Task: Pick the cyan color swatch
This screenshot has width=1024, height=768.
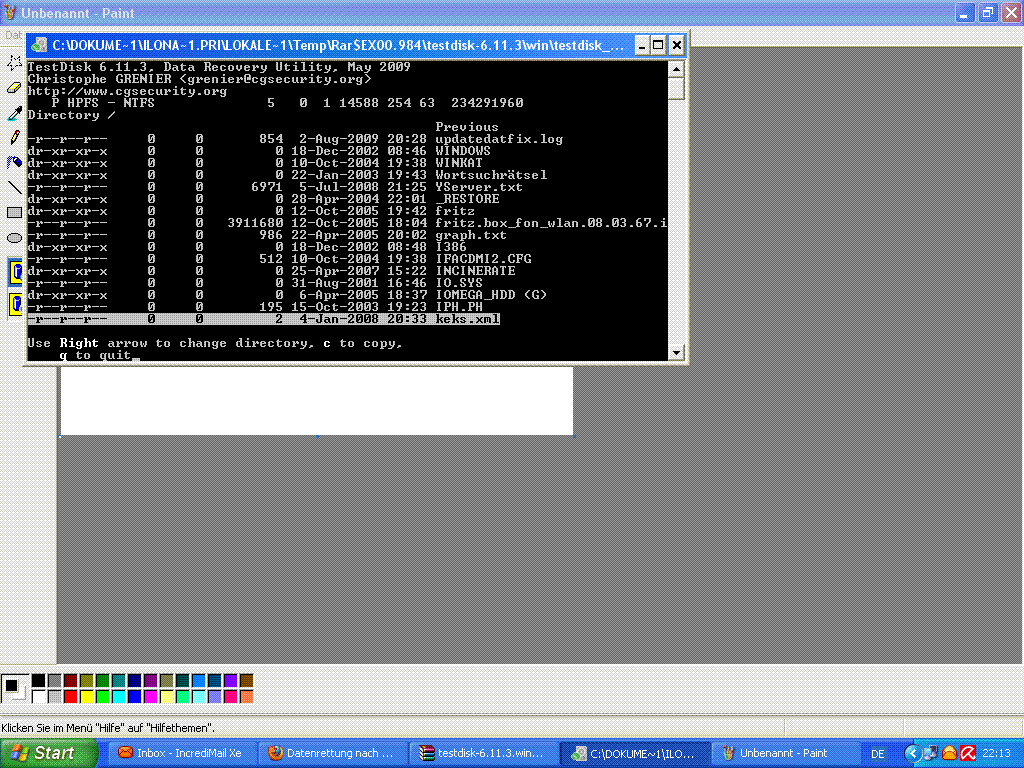Action: (x=118, y=697)
